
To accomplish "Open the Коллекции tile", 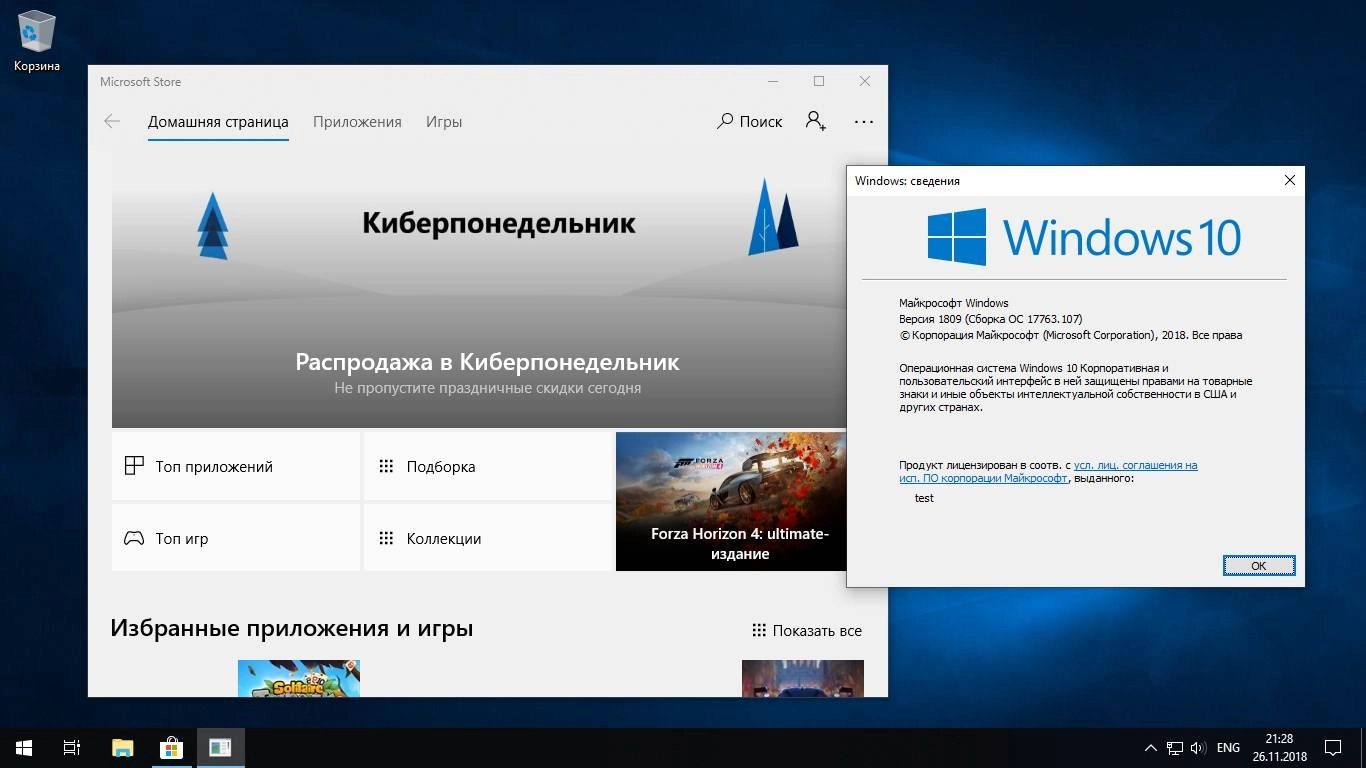I will click(488, 538).
